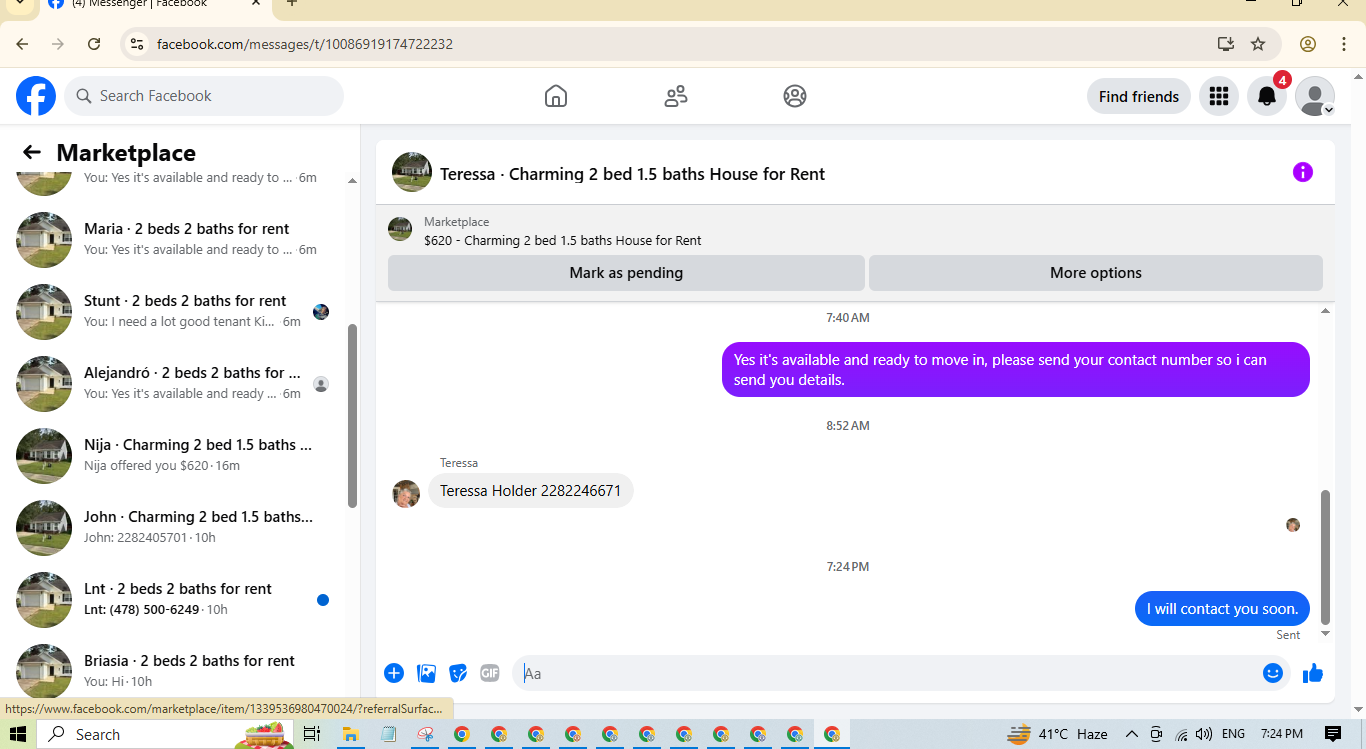
Task: Reload the page with the browser refresh icon
Action: [94, 44]
